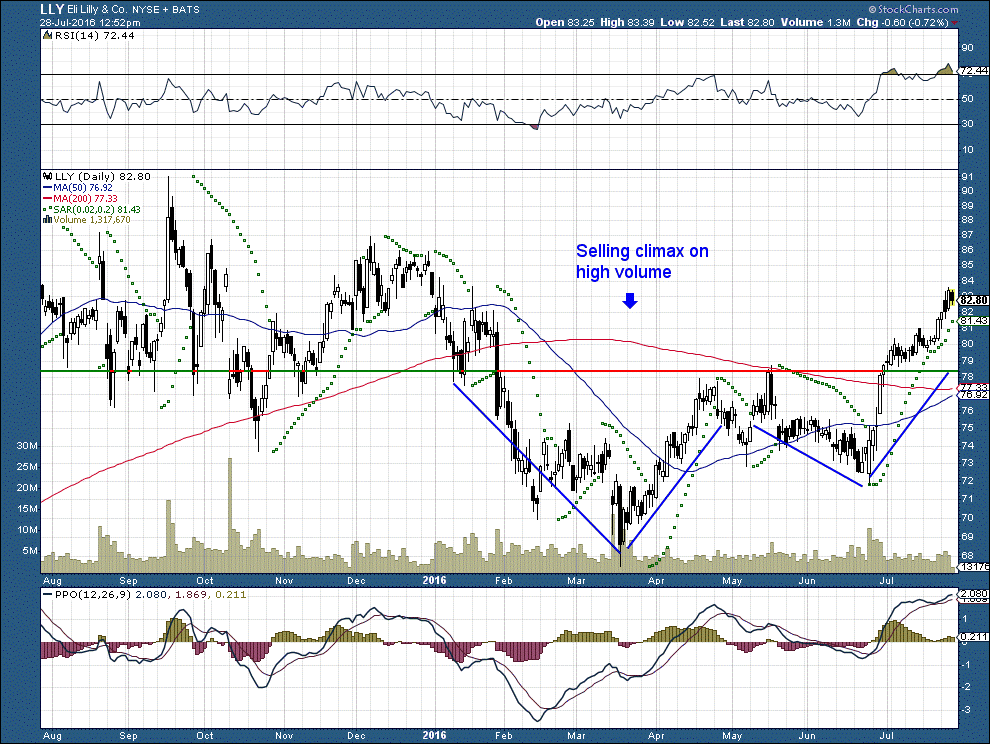
Task: Click the blue down arrow under Selling climax
Action: click(x=629, y=300)
